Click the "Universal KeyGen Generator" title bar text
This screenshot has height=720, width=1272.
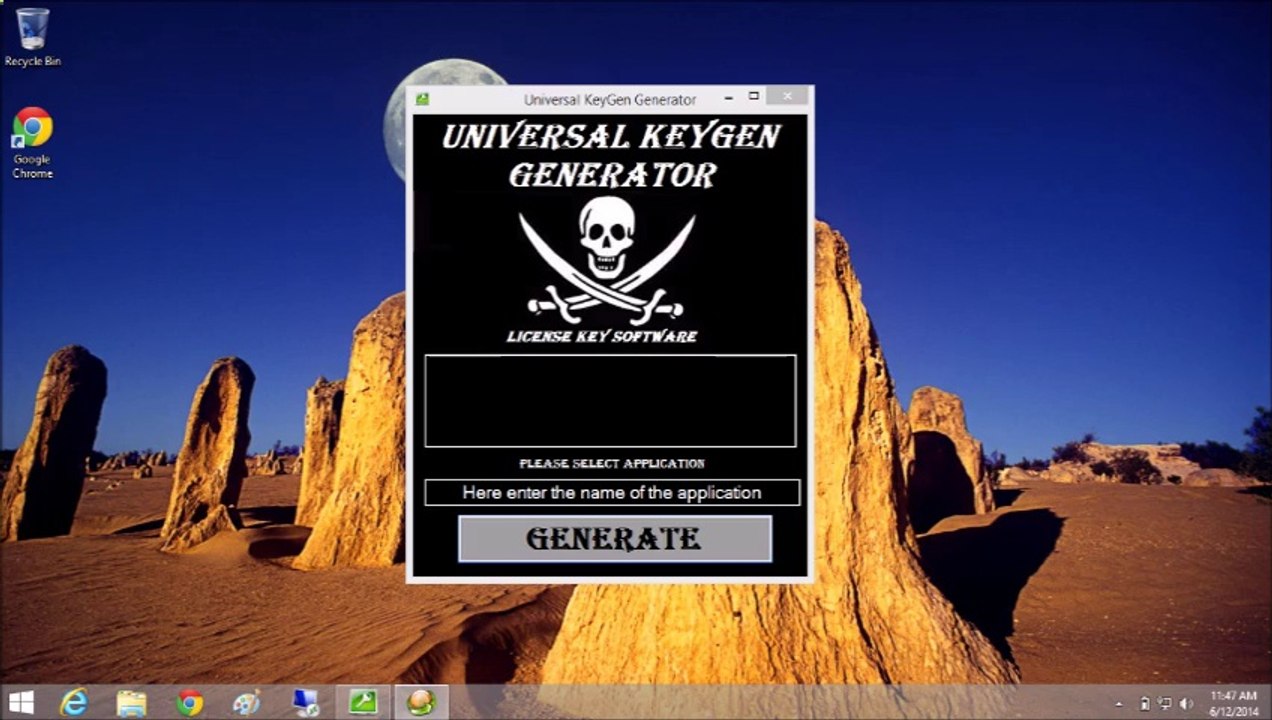click(x=610, y=99)
